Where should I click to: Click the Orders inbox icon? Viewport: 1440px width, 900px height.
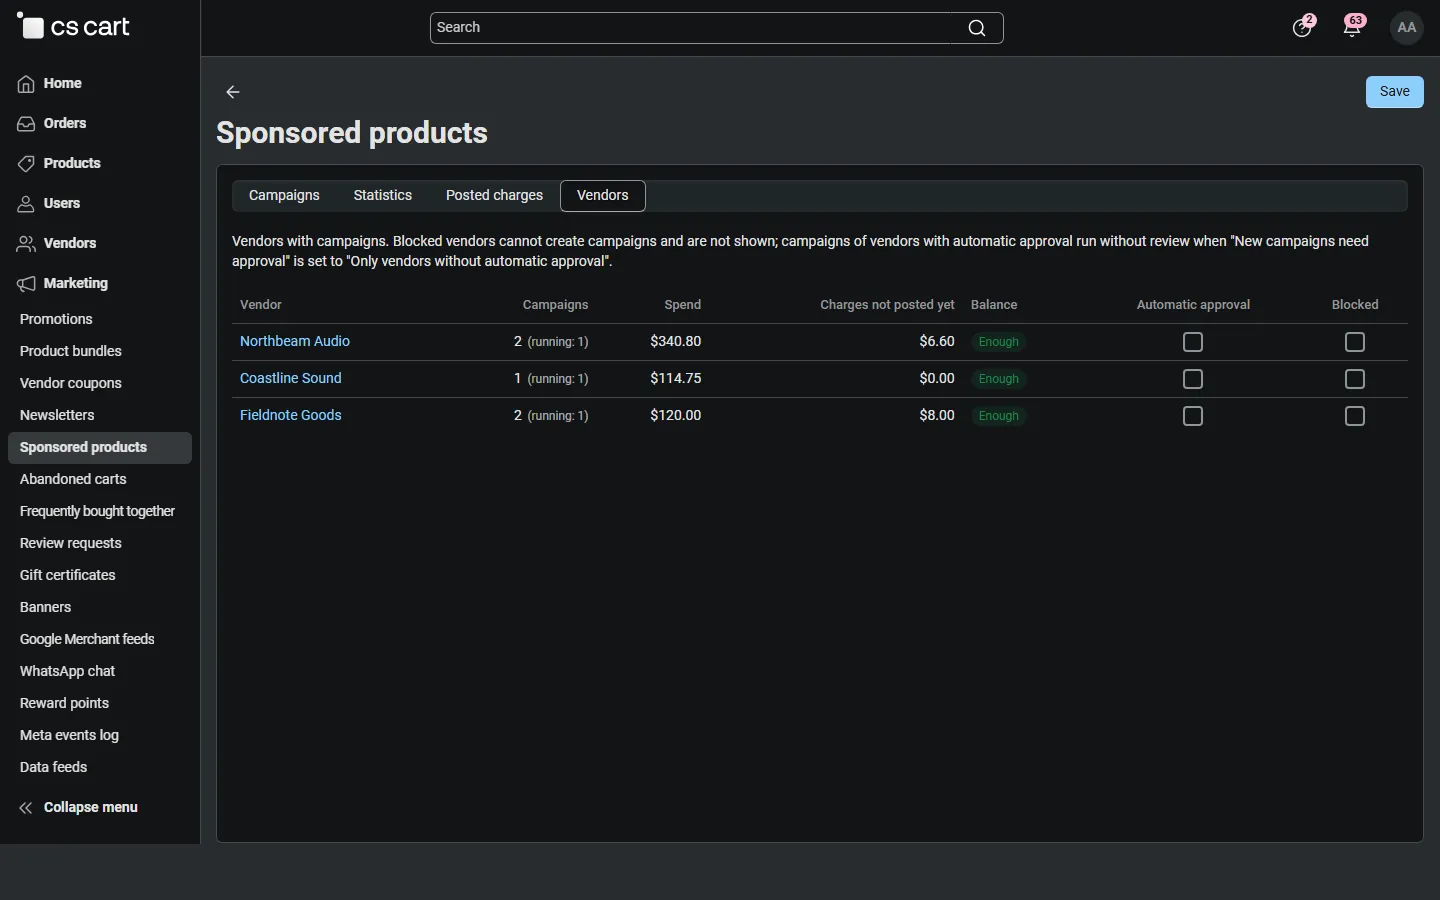point(26,124)
